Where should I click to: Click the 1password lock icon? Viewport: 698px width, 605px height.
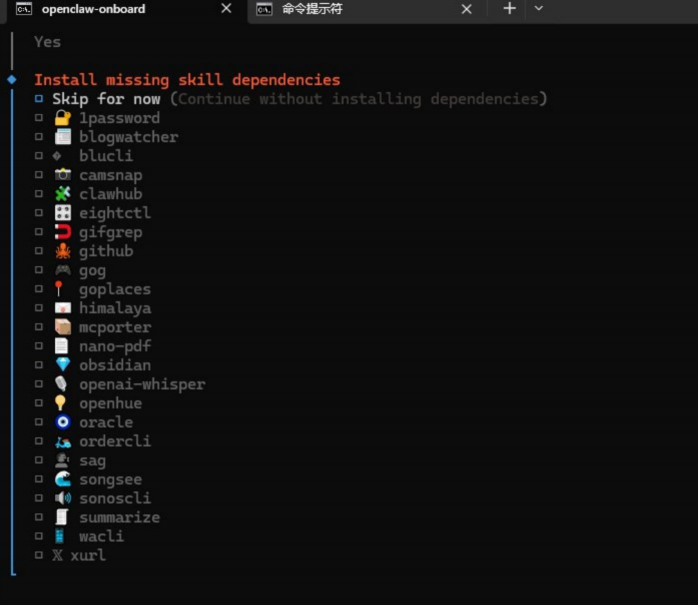click(x=62, y=118)
